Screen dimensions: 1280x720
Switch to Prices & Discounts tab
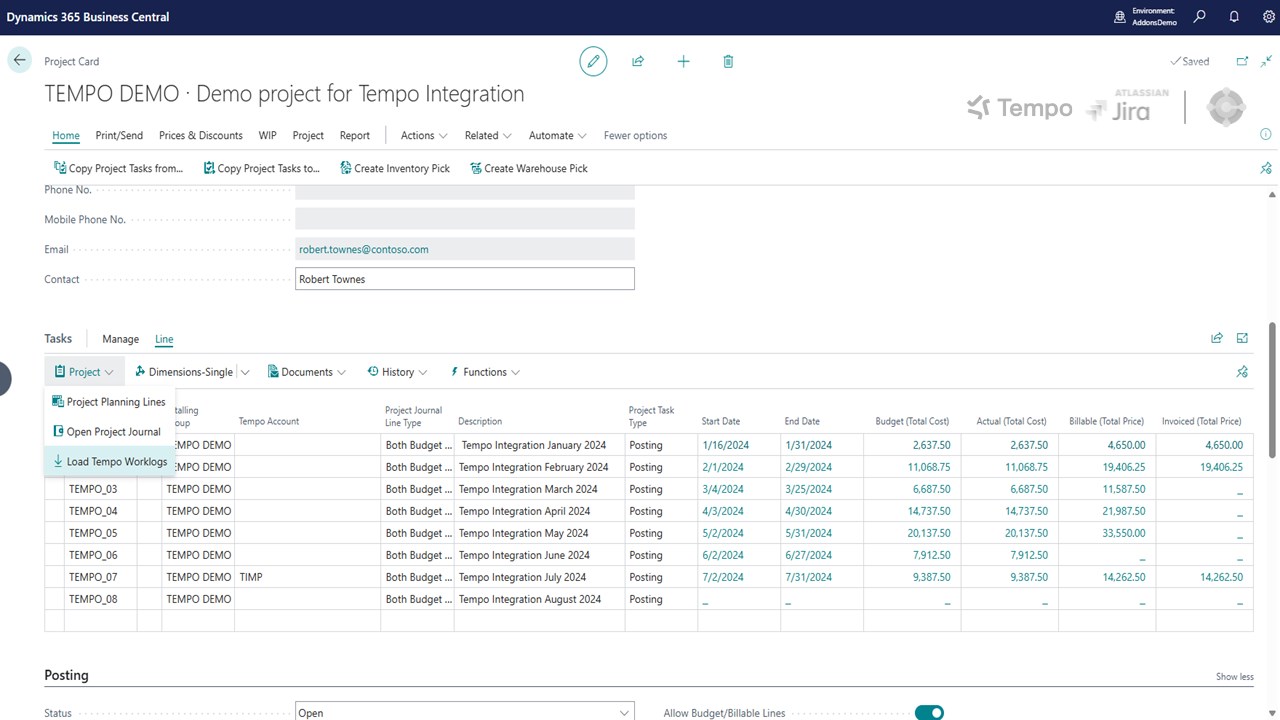coord(200,136)
